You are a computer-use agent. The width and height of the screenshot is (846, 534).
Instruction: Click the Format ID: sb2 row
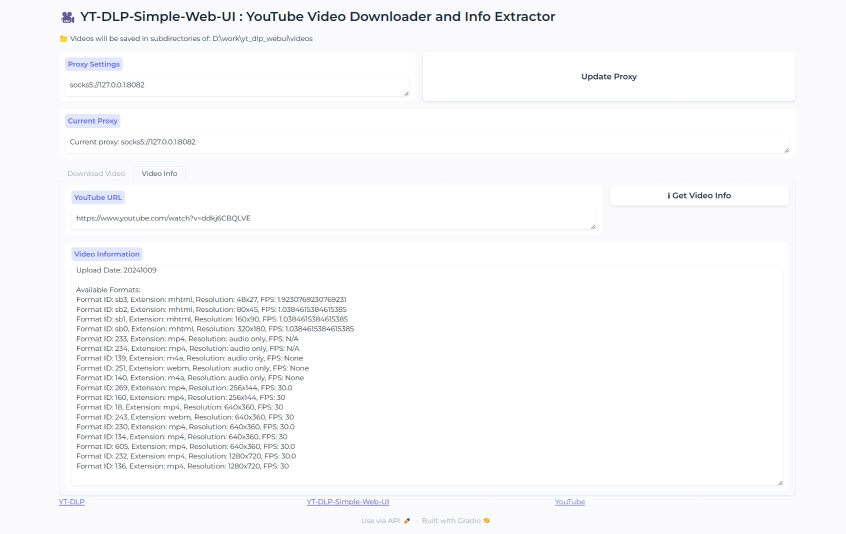tap(211, 310)
